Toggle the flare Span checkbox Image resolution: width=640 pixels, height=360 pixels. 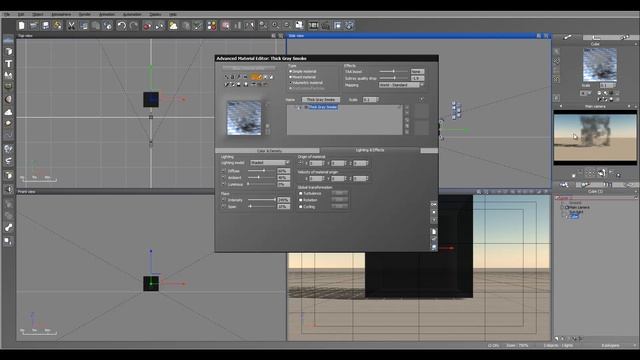pyautogui.click(x=223, y=207)
